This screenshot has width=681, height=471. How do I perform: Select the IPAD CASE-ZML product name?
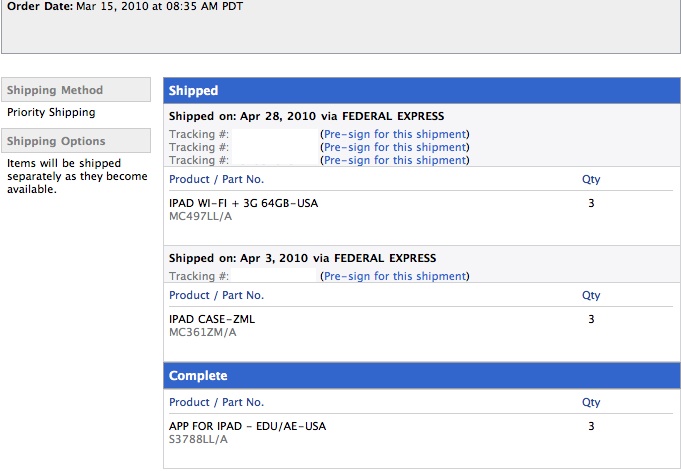pyautogui.click(x=212, y=319)
